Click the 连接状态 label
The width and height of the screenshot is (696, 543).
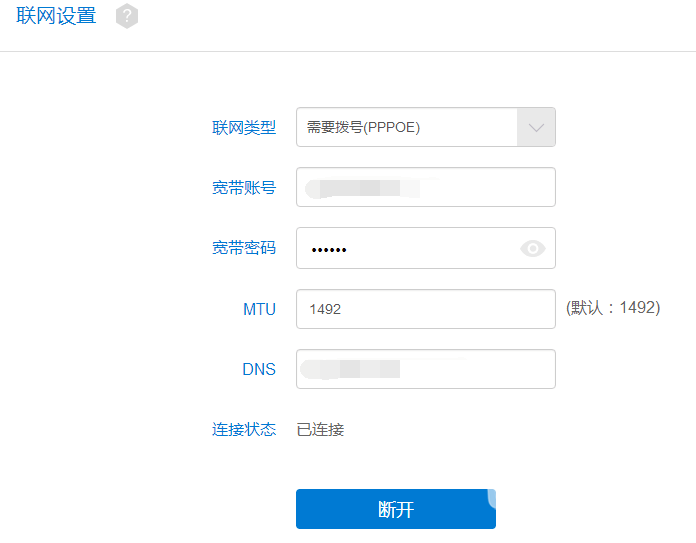[244, 430]
